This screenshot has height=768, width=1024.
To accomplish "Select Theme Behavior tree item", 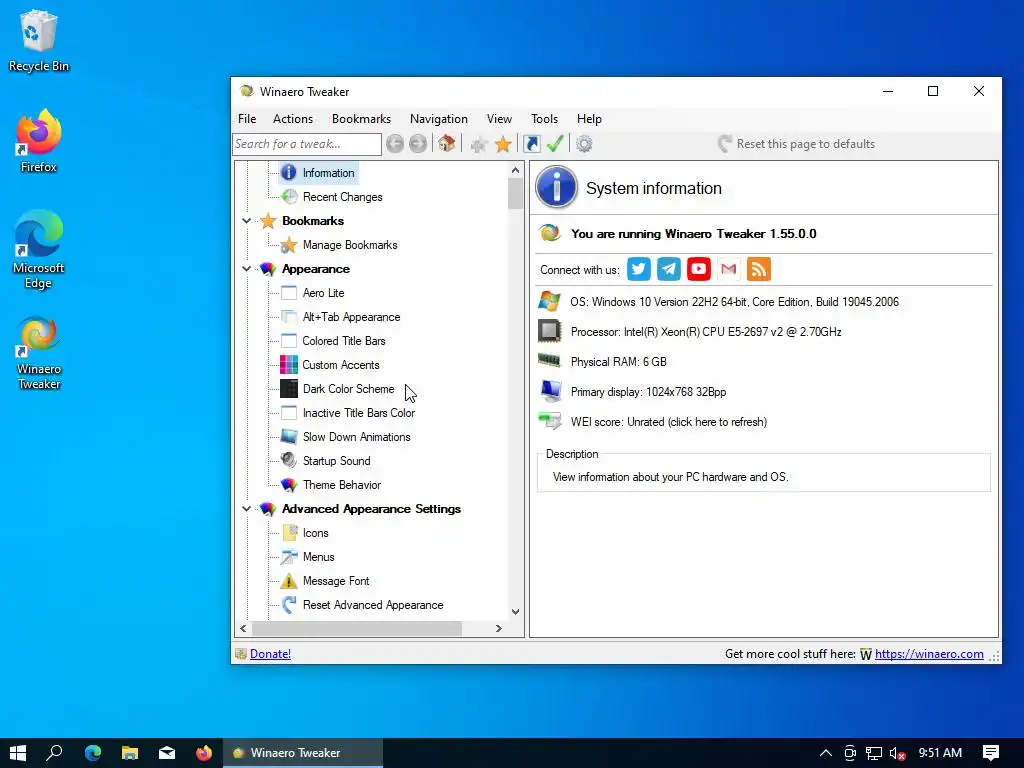I will [x=342, y=485].
